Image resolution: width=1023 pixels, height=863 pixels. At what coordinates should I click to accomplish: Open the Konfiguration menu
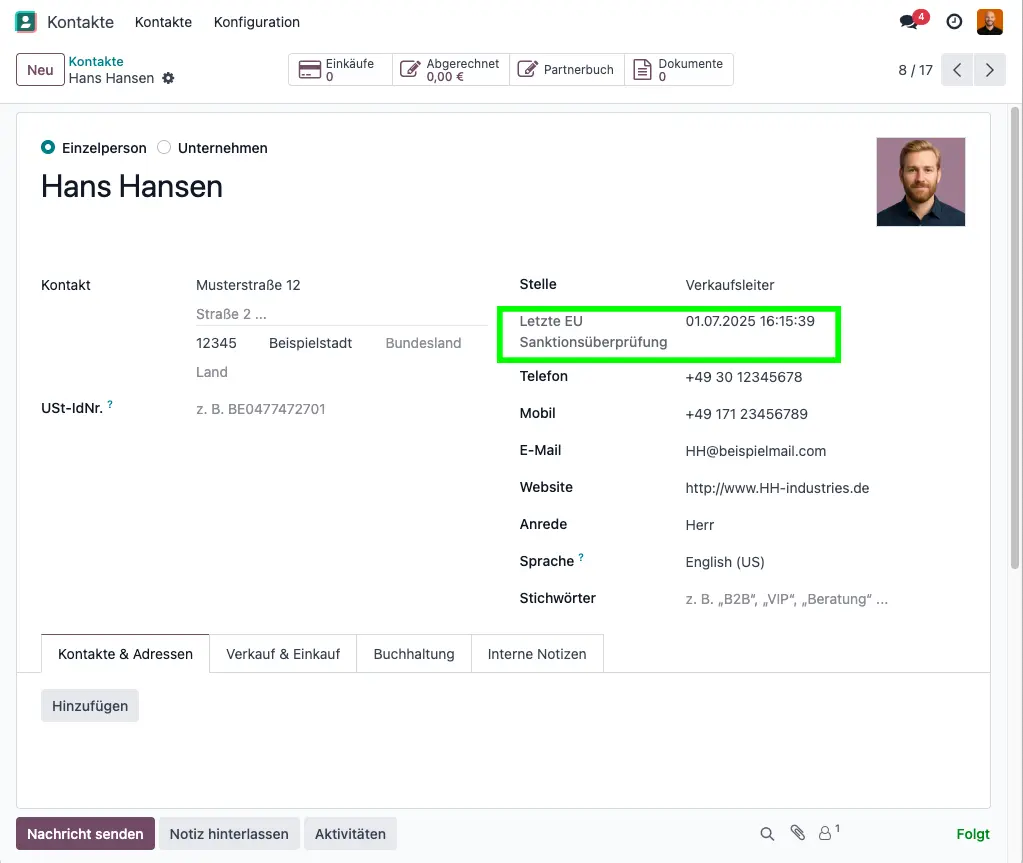coord(256,22)
